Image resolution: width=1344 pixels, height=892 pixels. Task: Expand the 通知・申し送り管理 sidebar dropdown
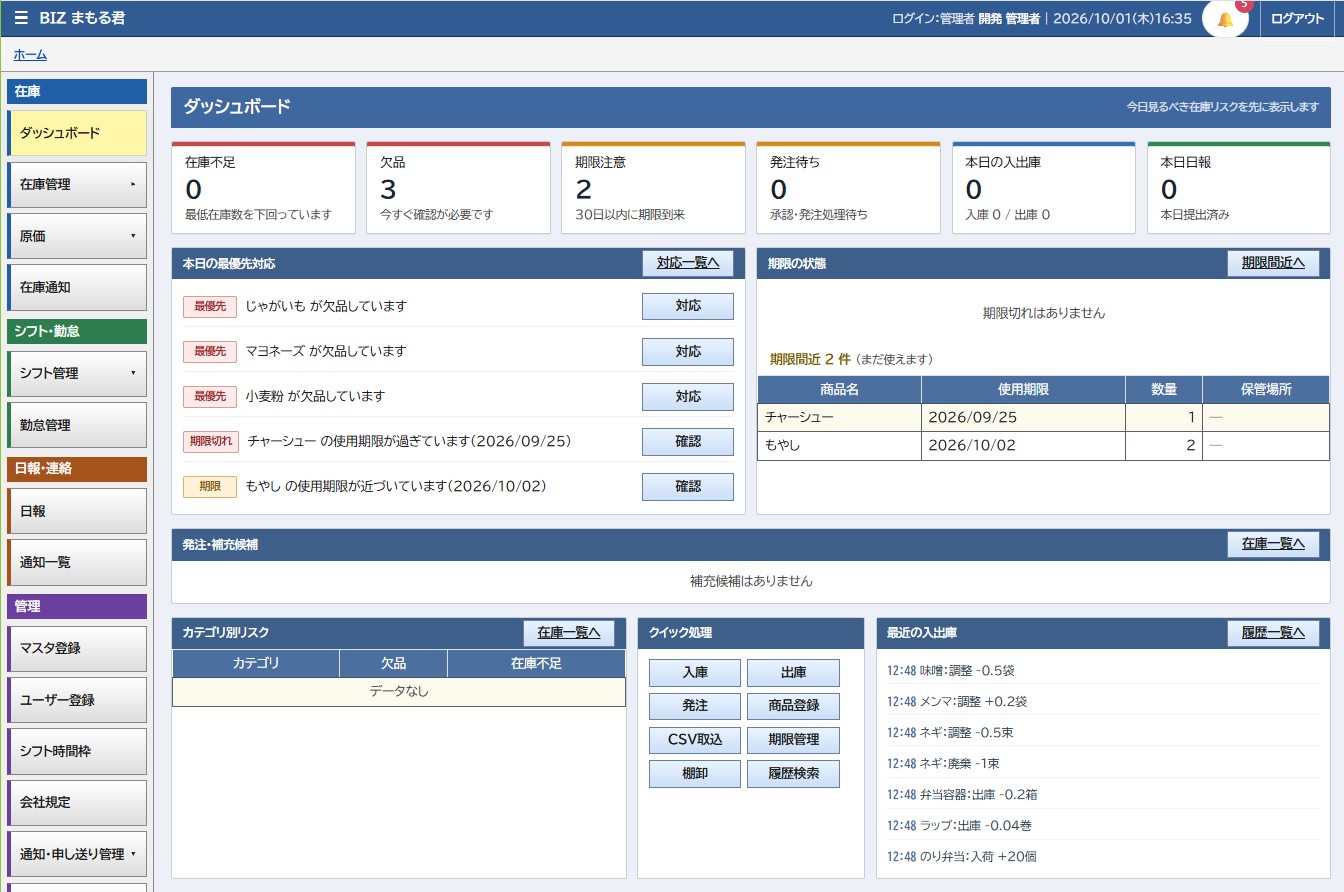click(x=77, y=854)
